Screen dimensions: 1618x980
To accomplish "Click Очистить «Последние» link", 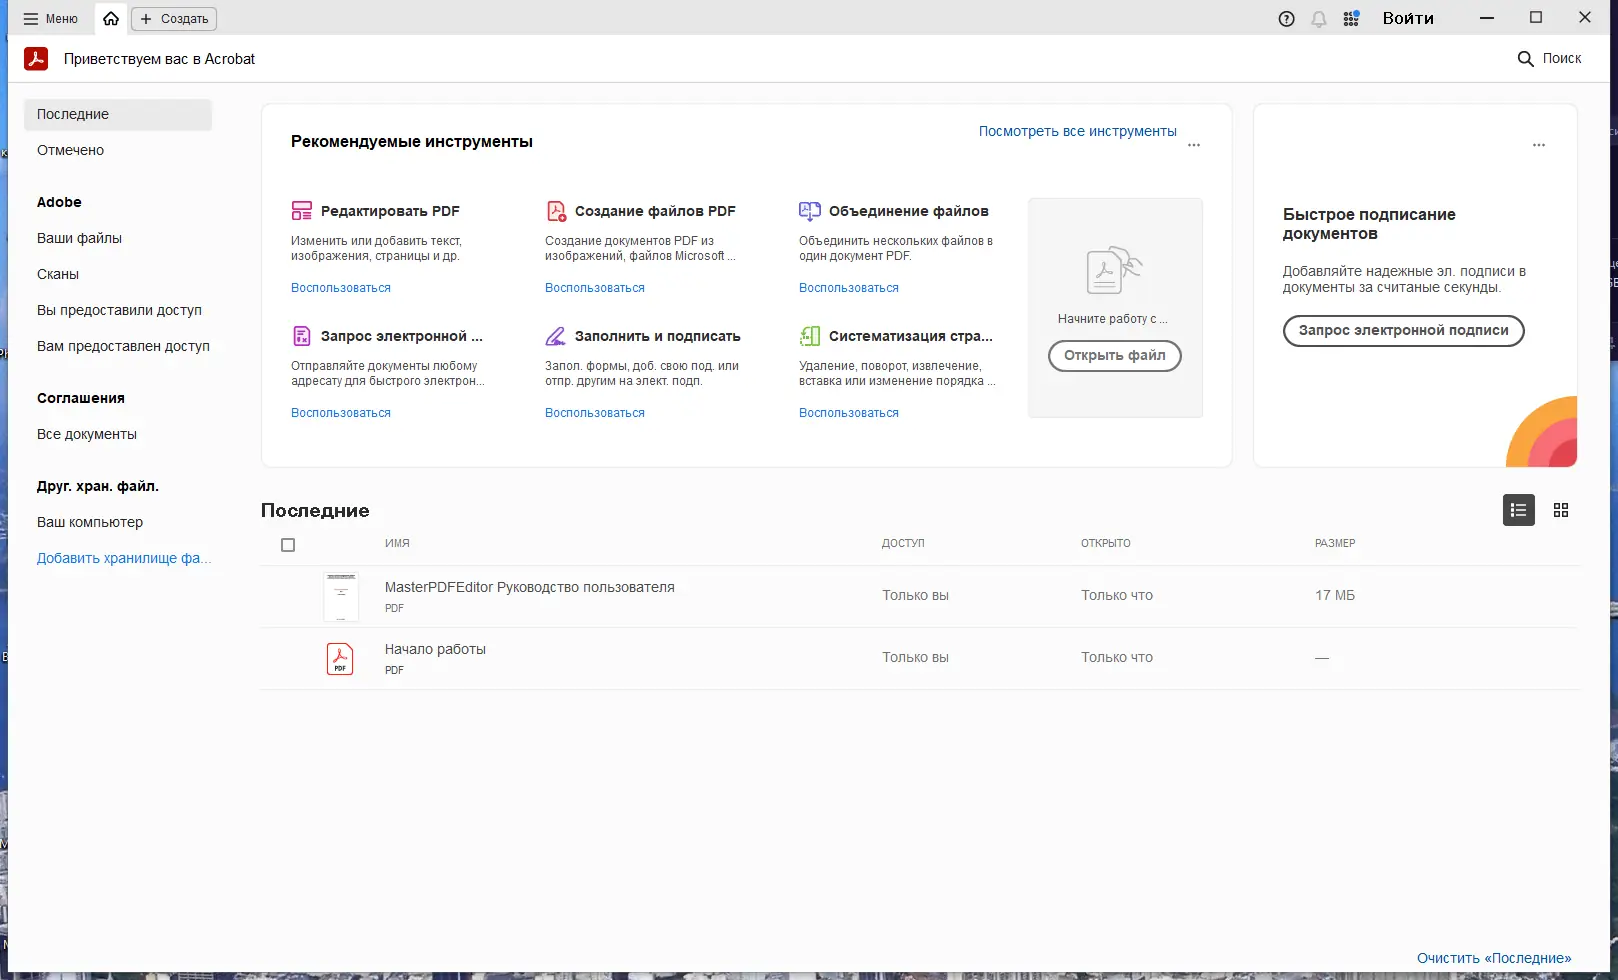I will click(x=1494, y=958).
